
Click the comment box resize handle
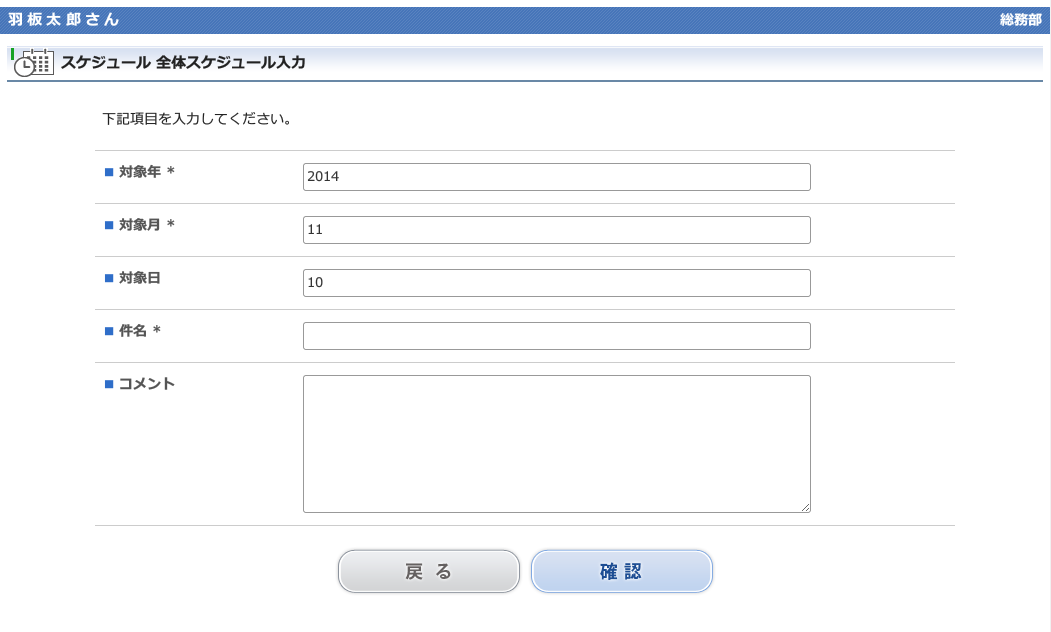(x=806, y=507)
